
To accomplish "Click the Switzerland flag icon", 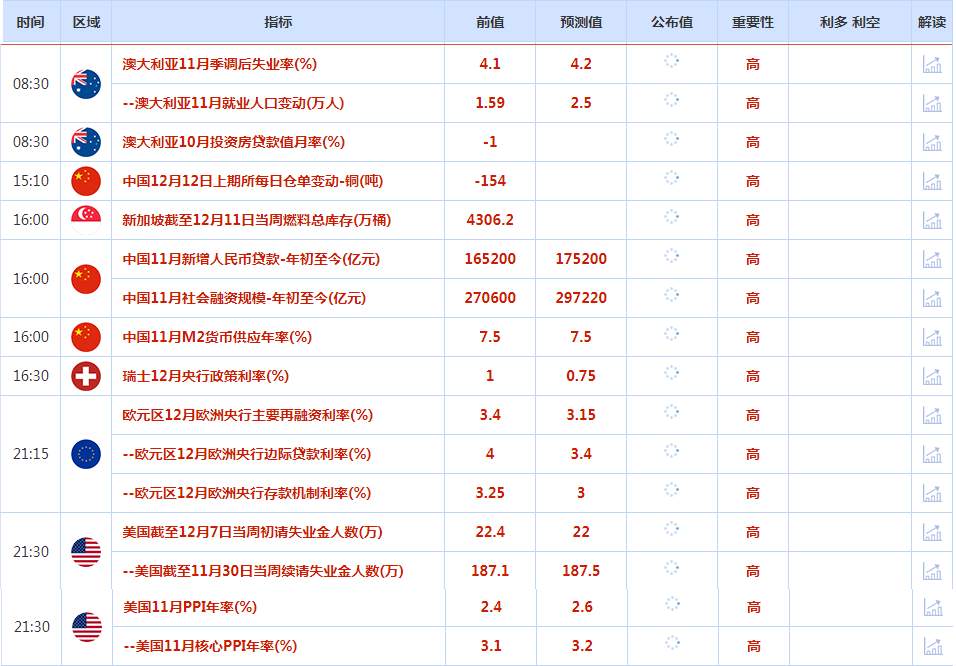I will pyautogui.click(x=86, y=376).
